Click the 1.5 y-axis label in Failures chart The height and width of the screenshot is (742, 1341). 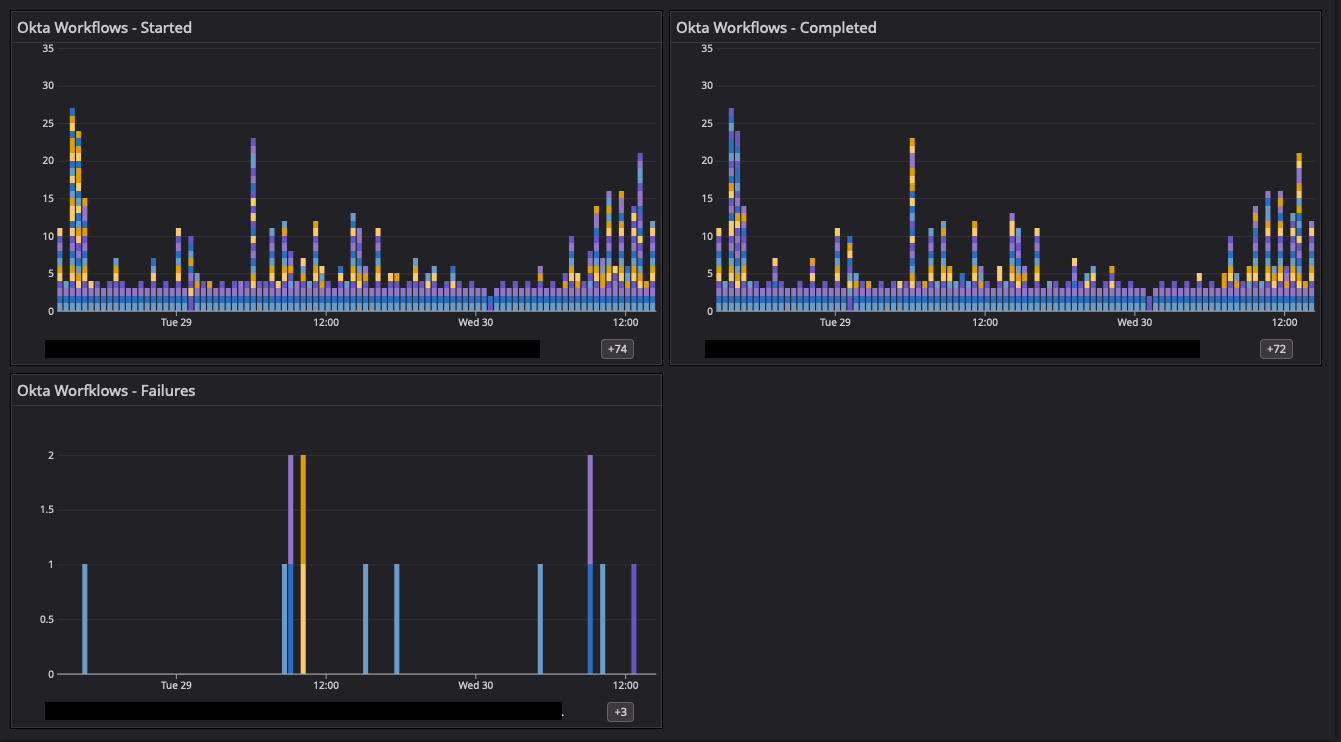coord(46,510)
